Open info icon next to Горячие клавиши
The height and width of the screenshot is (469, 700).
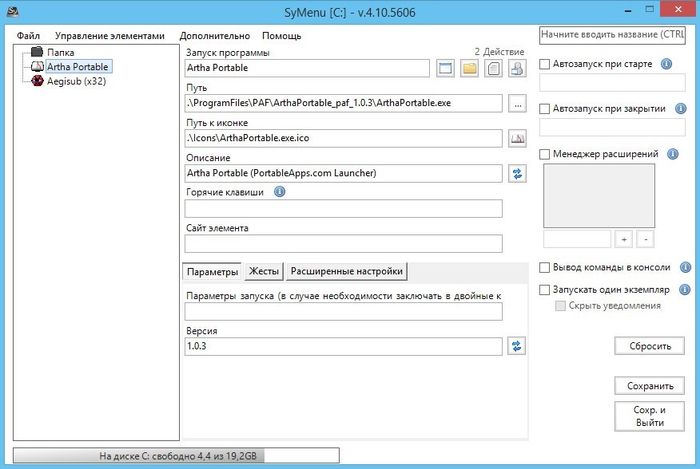click(279, 192)
